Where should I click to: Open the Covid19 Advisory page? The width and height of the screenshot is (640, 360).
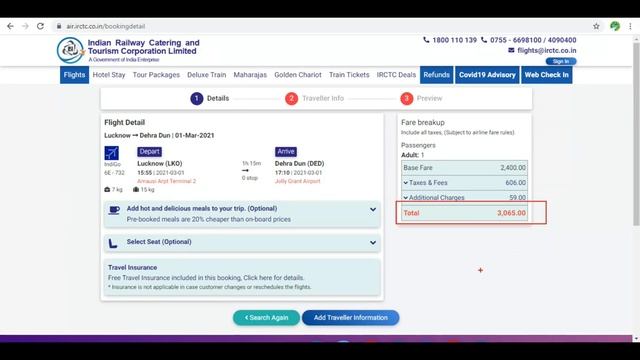(487, 75)
